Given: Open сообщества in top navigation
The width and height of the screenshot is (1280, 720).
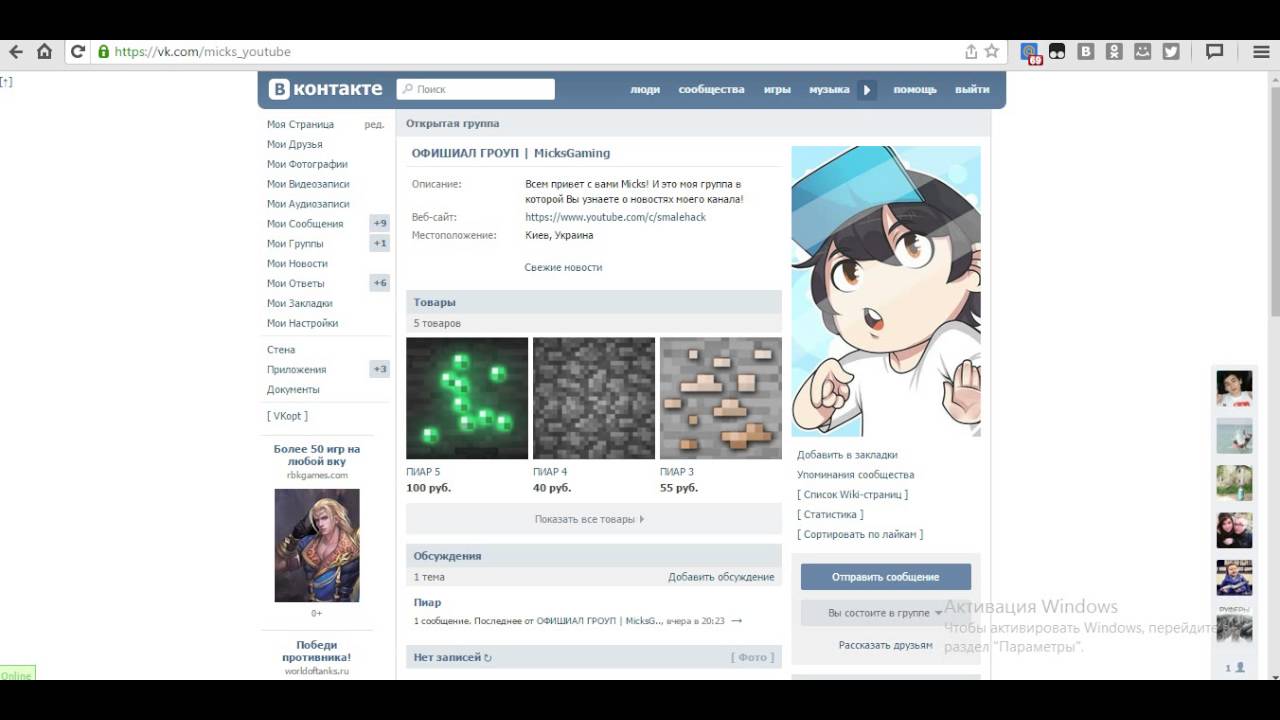Looking at the screenshot, I should (x=711, y=89).
